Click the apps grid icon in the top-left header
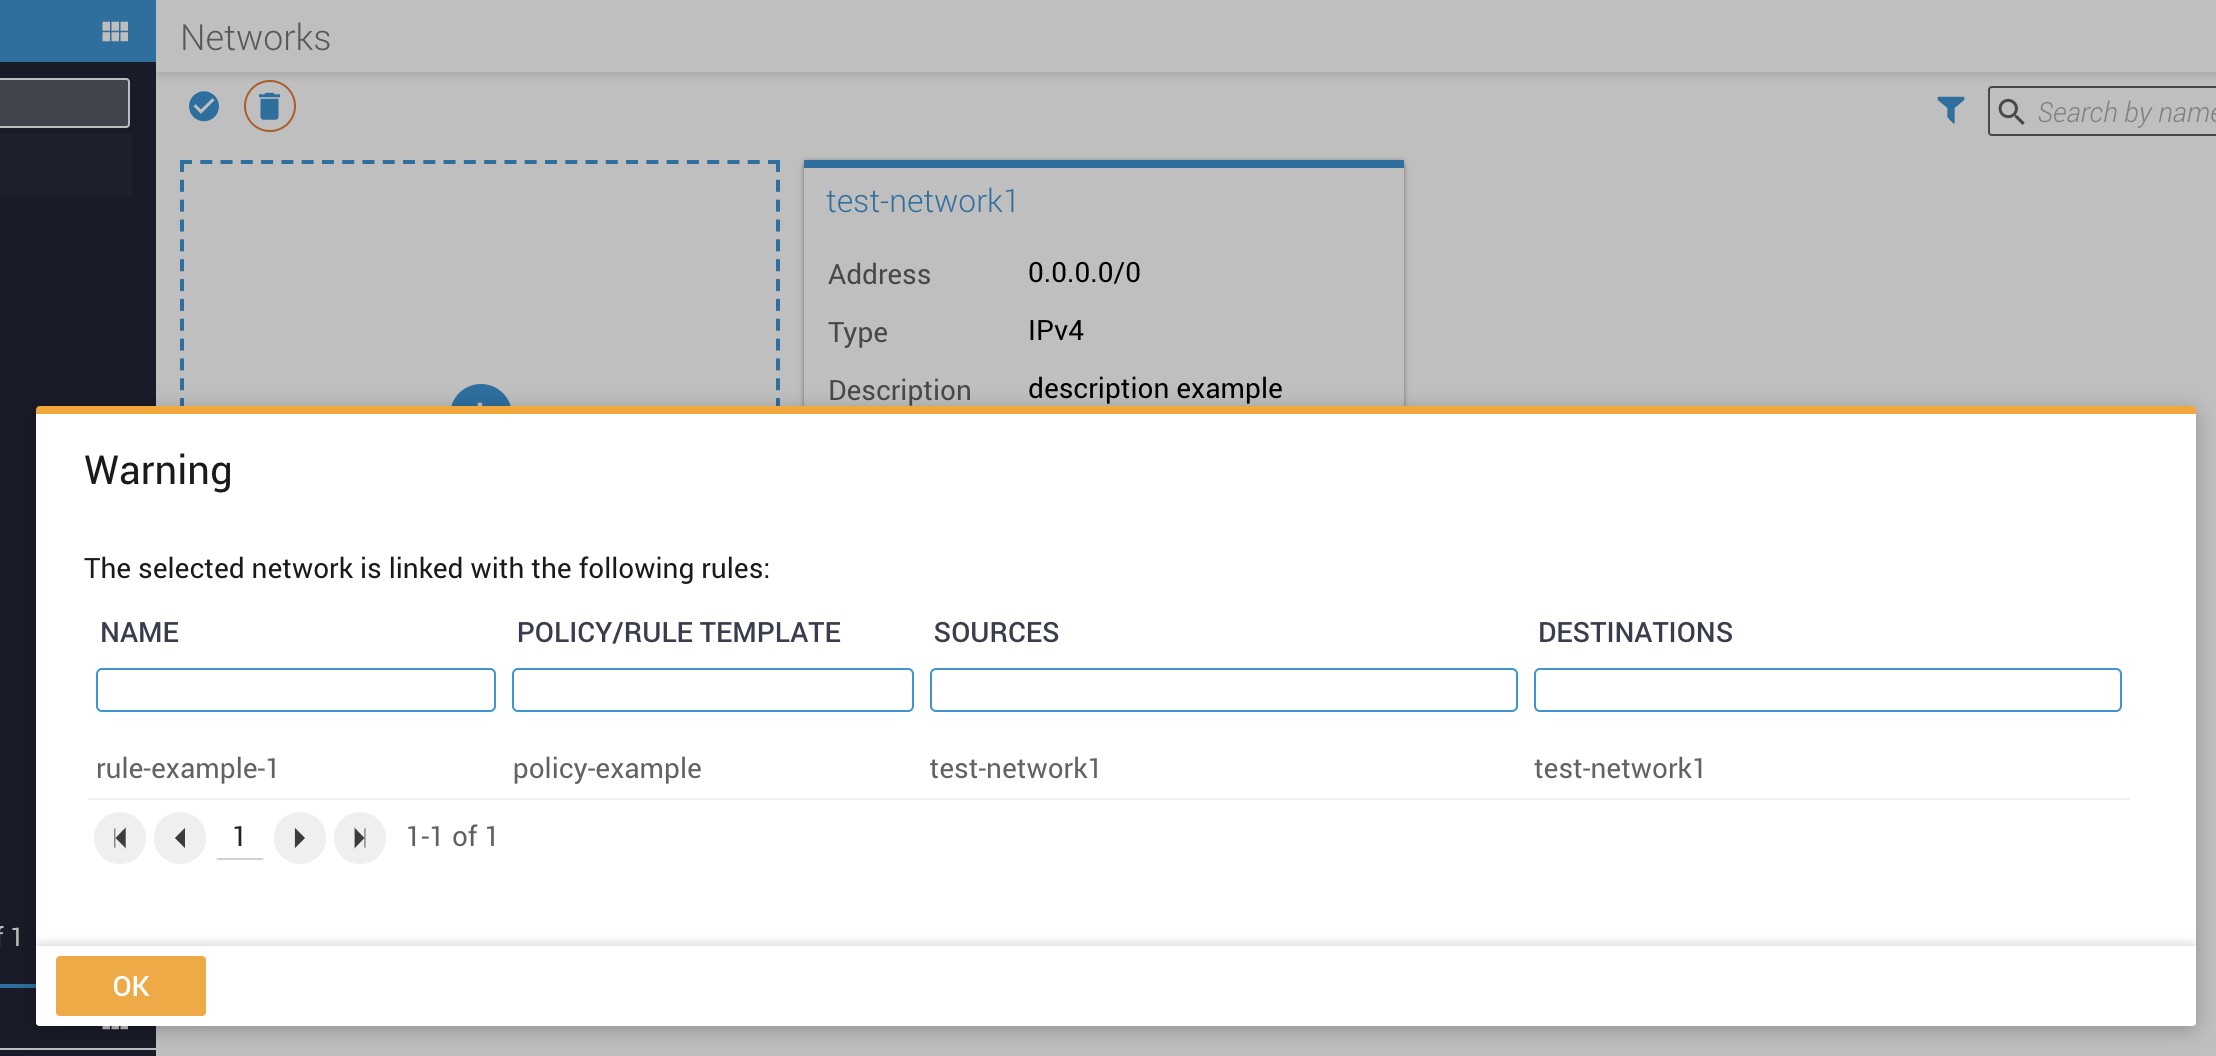This screenshot has width=2216, height=1056. tap(115, 32)
